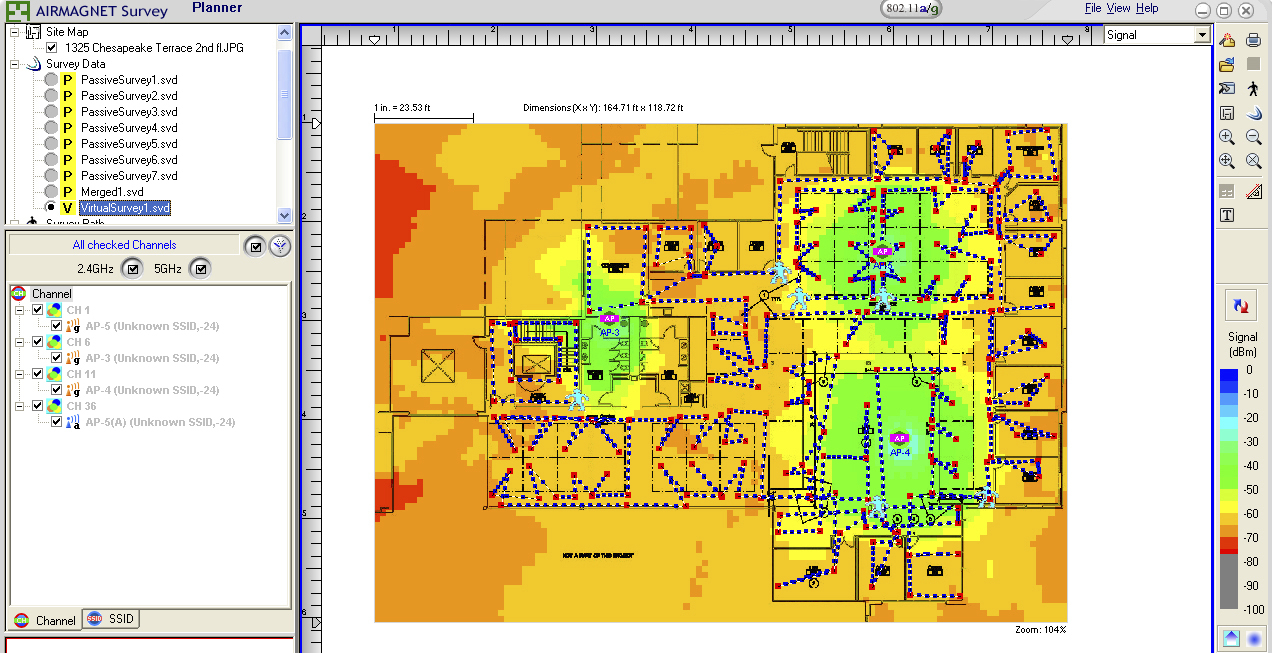Collapse the Survey Data tree node
The image size is (1272, 653).
[x=15, y=64]
